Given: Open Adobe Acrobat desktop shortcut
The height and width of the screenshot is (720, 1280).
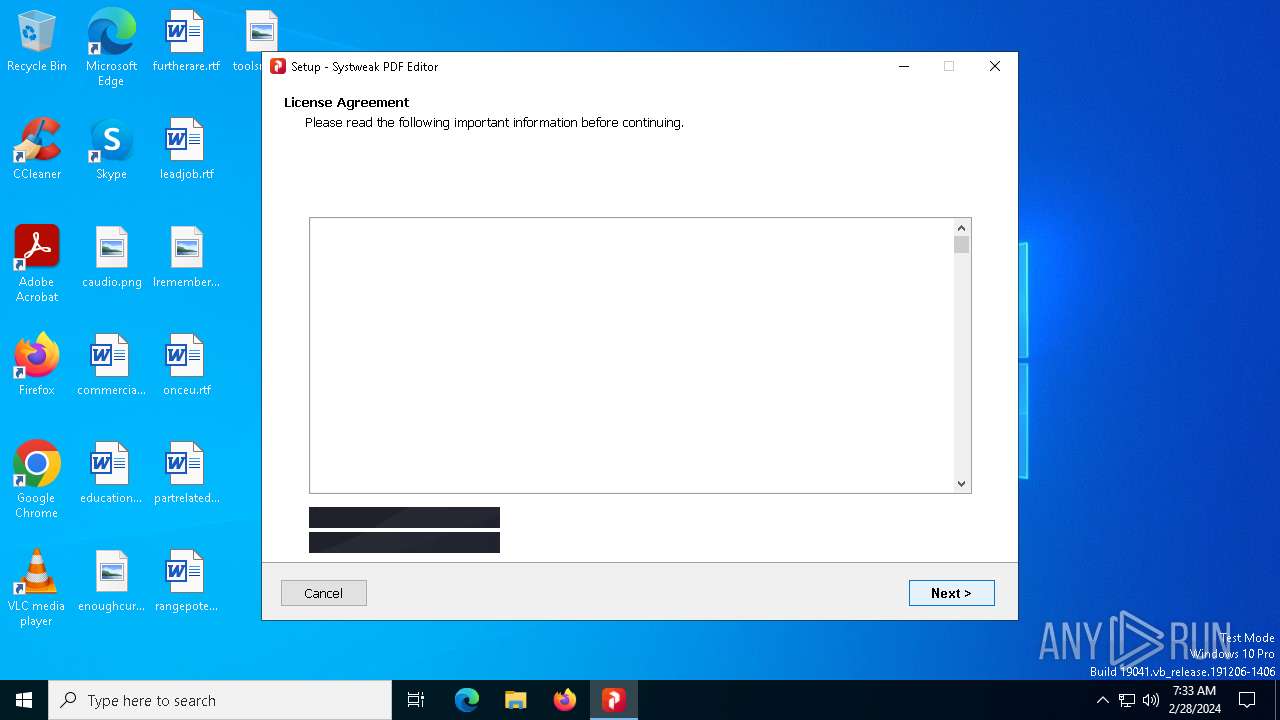Looking at the screenshot, I should [x=37, y=264].
